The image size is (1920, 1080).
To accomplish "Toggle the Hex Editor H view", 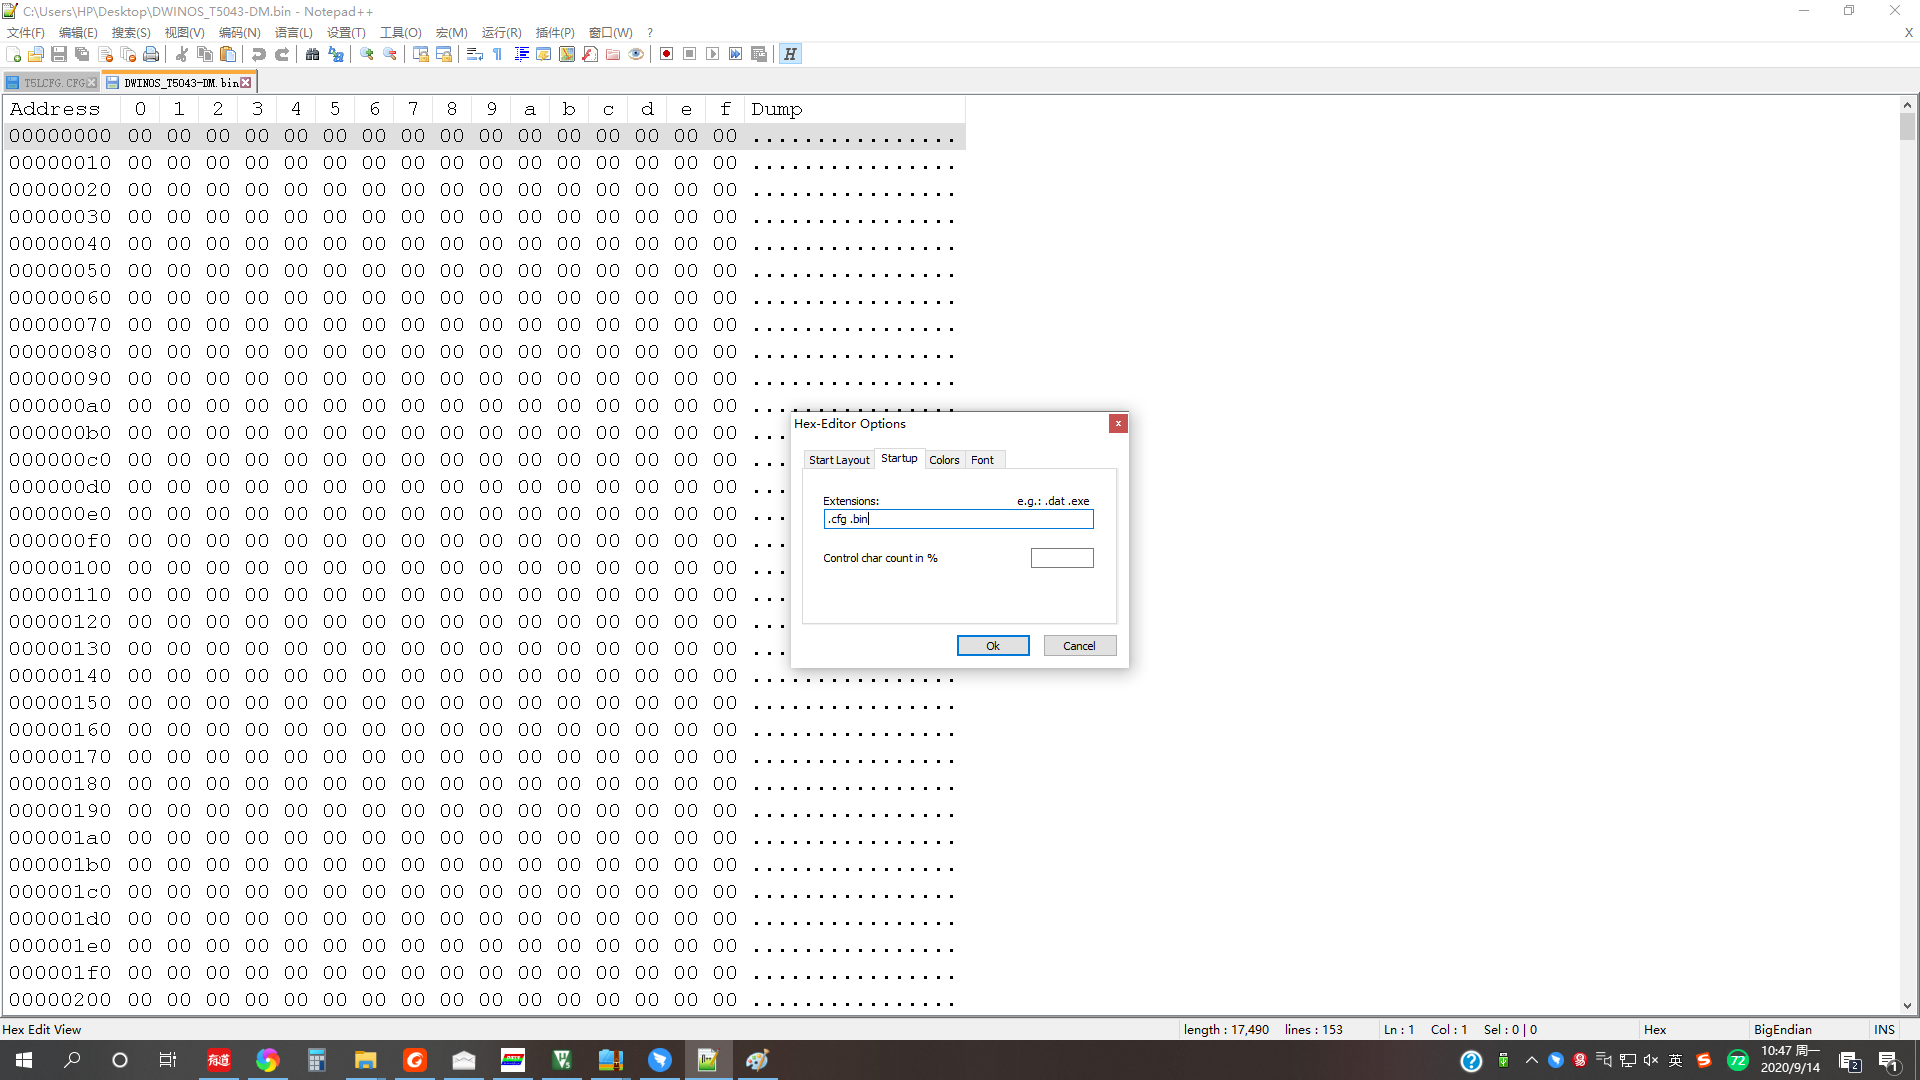I will coord(790,54).
